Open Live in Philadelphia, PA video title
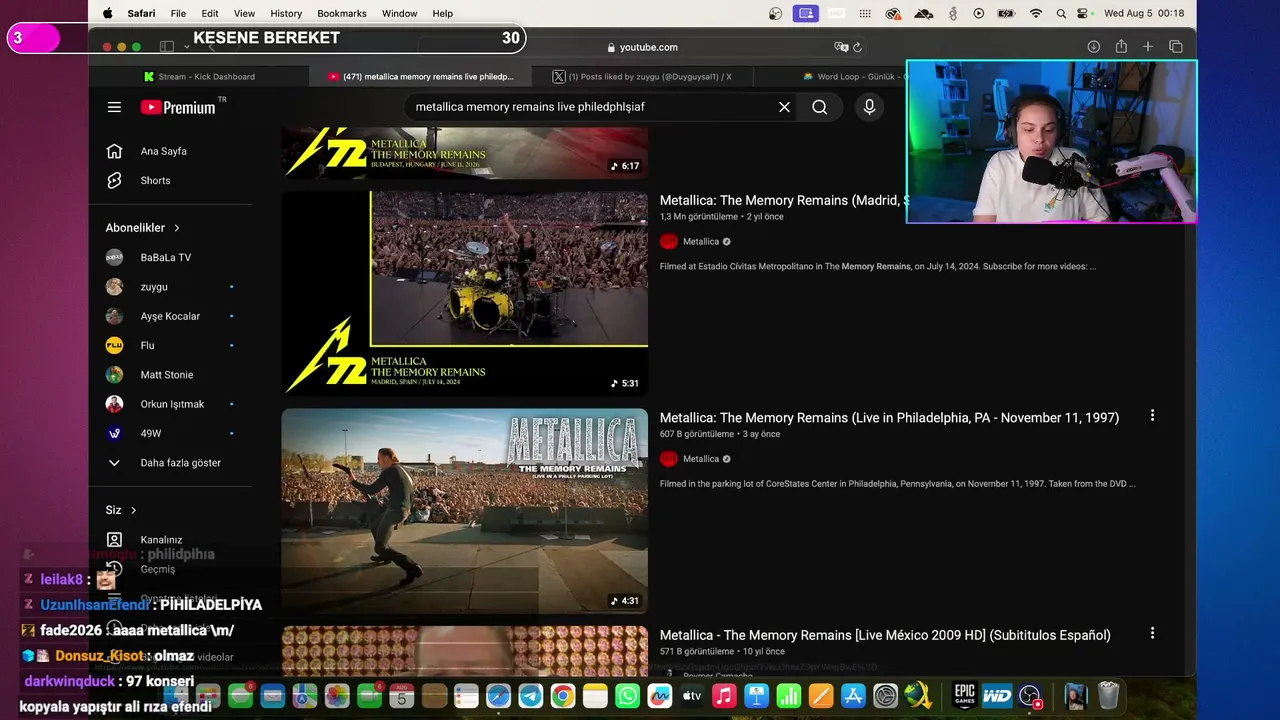Viewport: 1280px width, 720px height. [889, 417]
